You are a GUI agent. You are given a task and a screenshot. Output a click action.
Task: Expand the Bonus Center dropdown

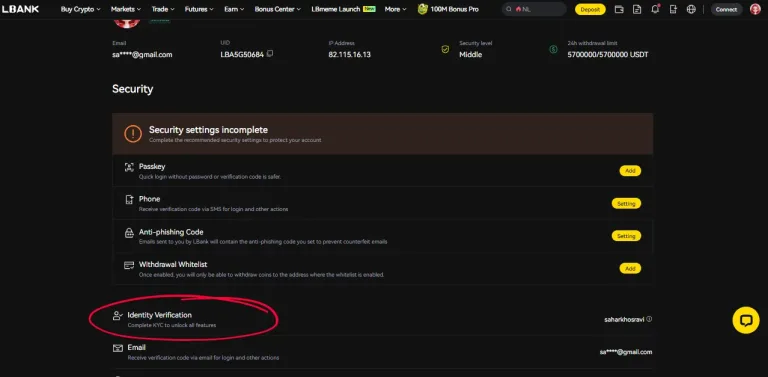point(278,9)
